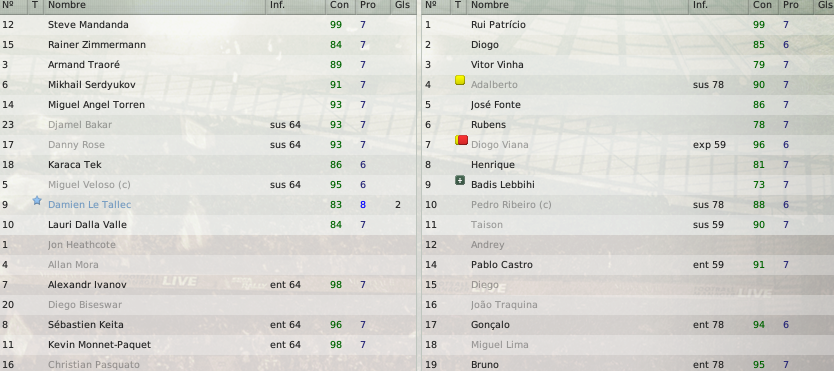
Task: Select Rui Patrício in right table
Action: coord(628,25)
